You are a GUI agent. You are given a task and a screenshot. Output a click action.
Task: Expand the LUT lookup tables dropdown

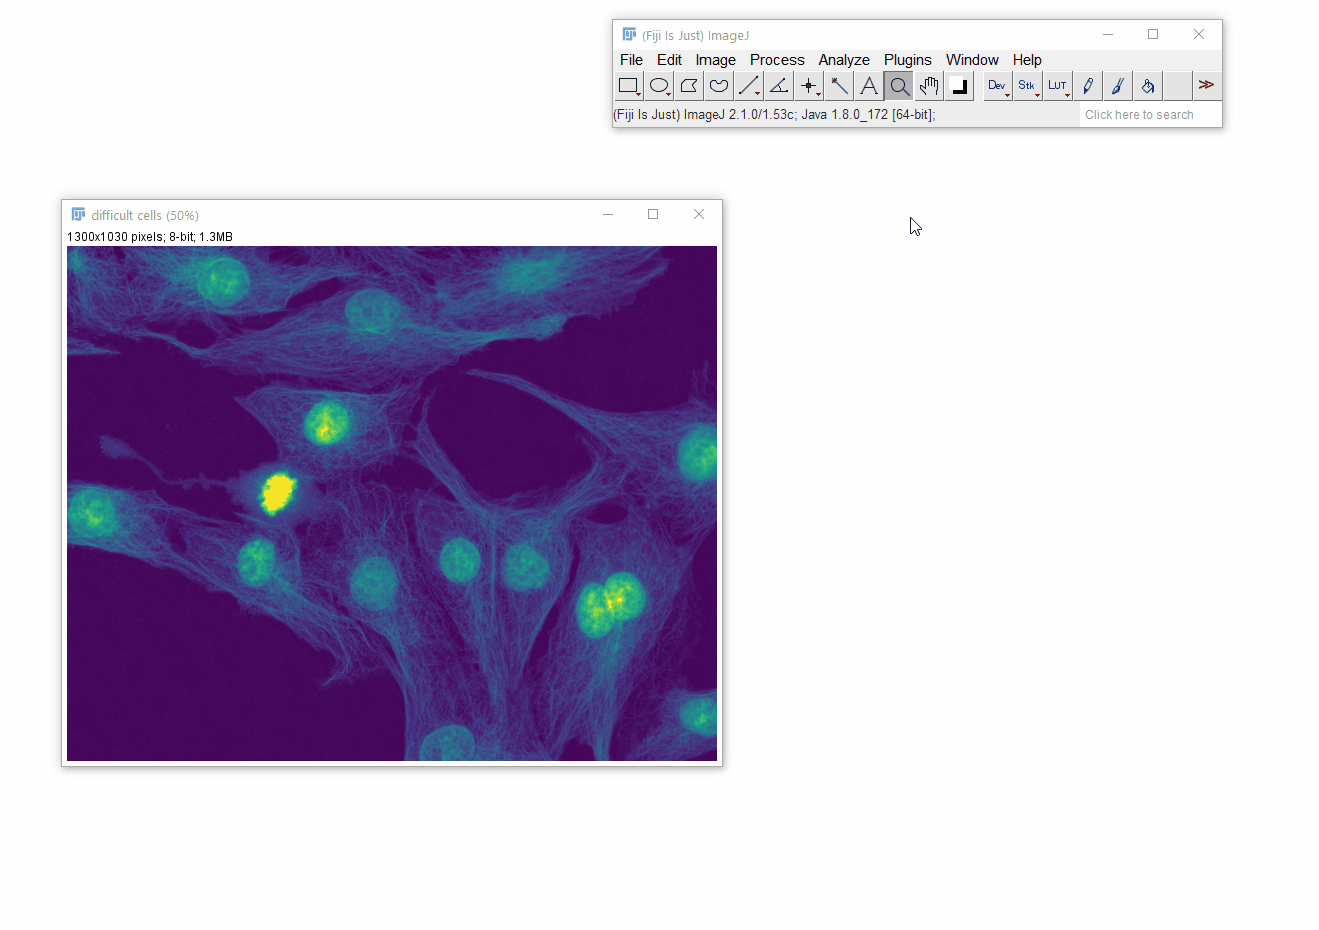click(x=1057, y=86)
